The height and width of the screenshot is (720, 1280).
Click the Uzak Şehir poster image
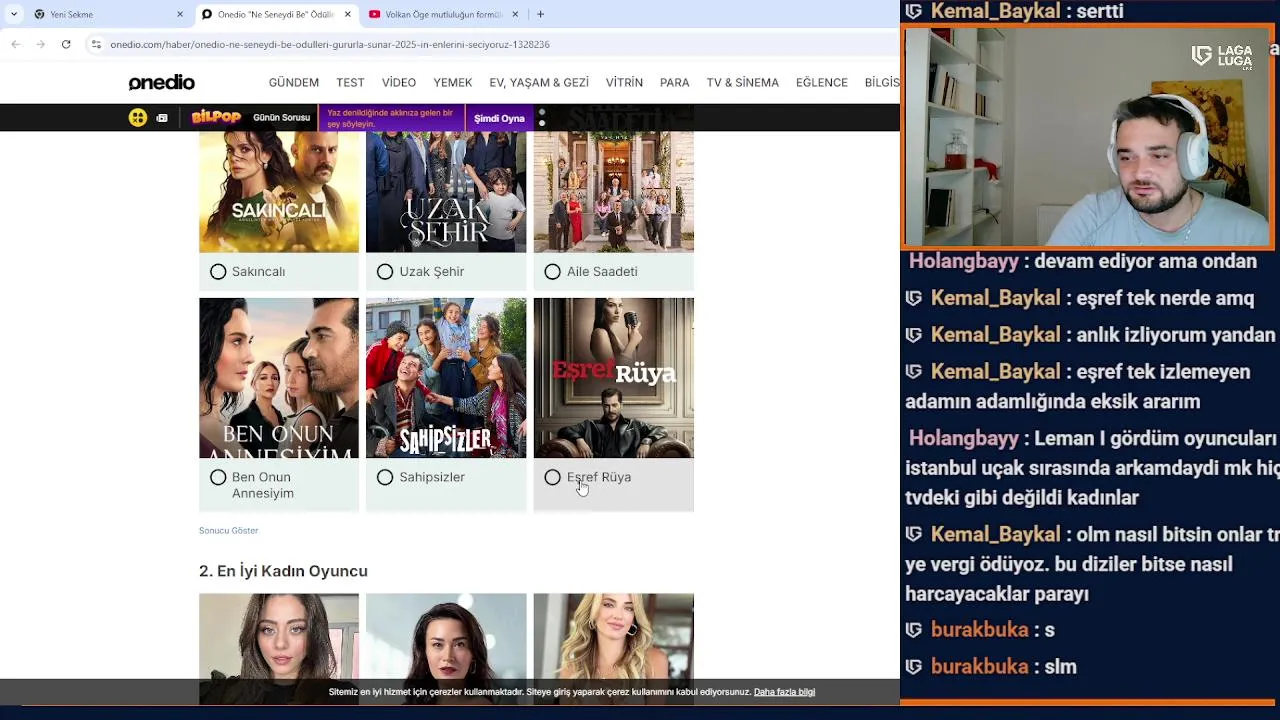(x=446, y=191)
